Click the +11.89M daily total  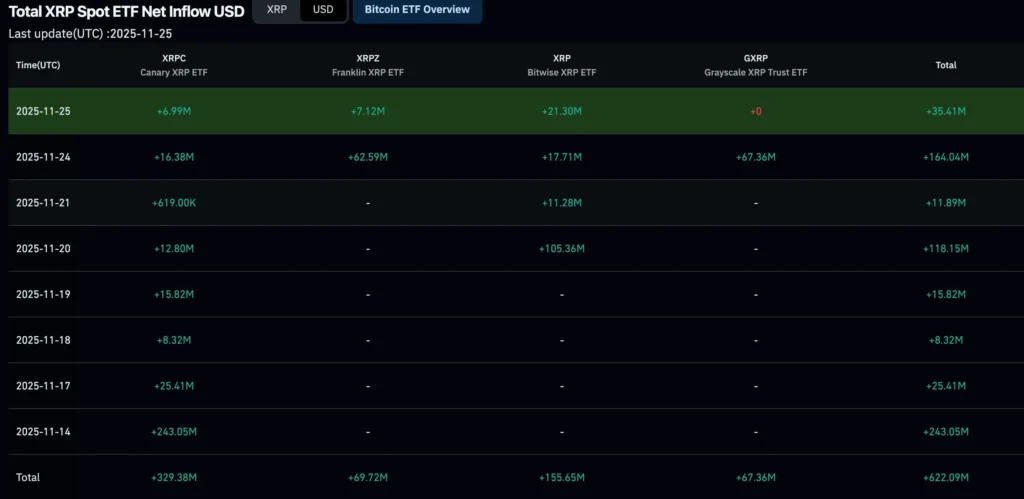pyautogui.click(x=946, y=203)
